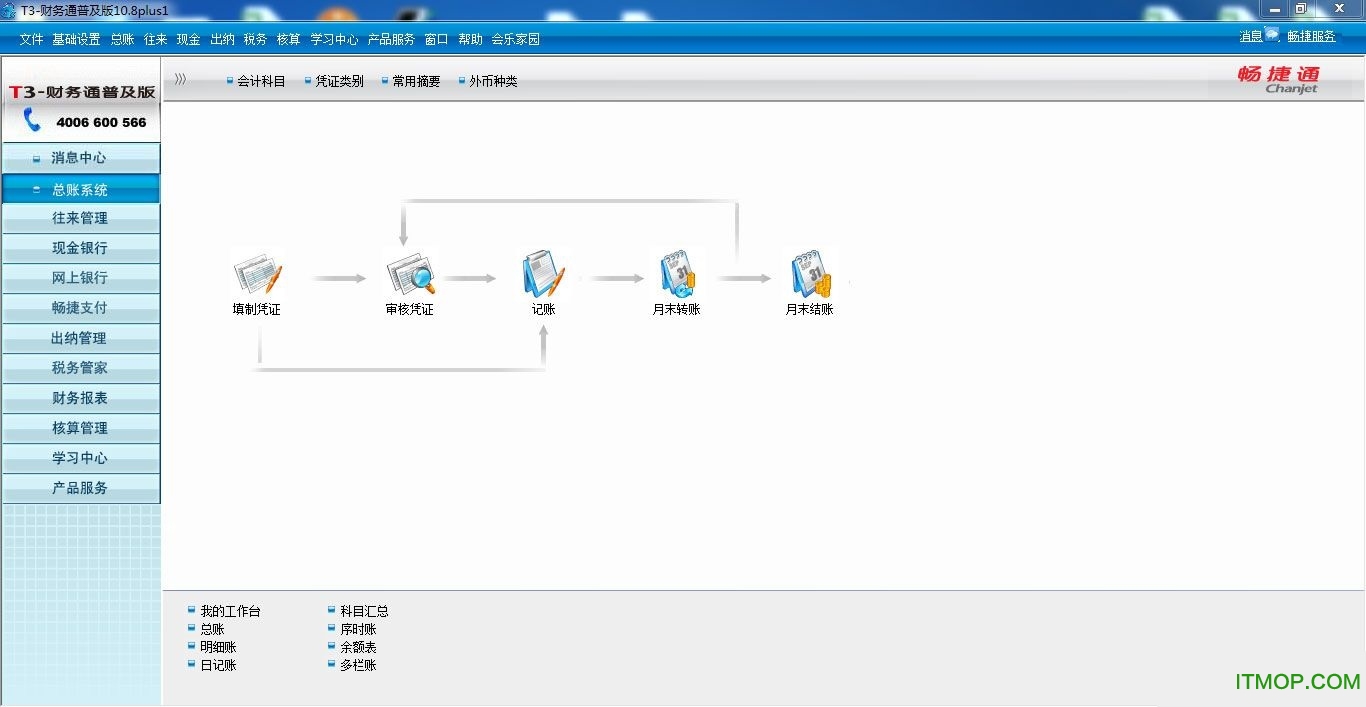
Task: Open 日记账 from the bottom panel
Action: (x=216, y=664)
